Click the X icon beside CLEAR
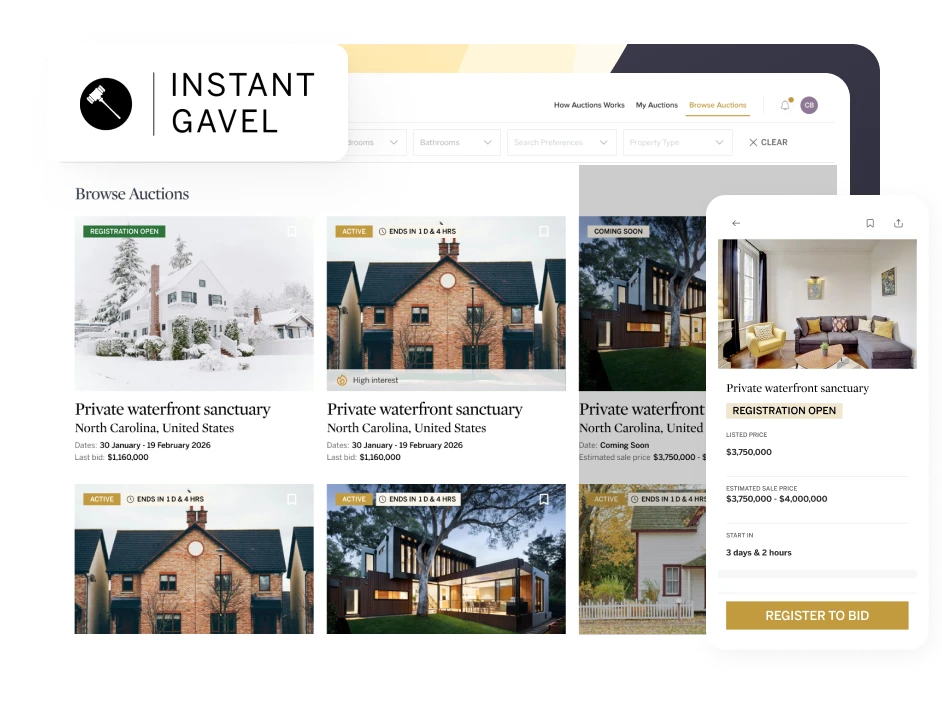 [x=753, y=142]
